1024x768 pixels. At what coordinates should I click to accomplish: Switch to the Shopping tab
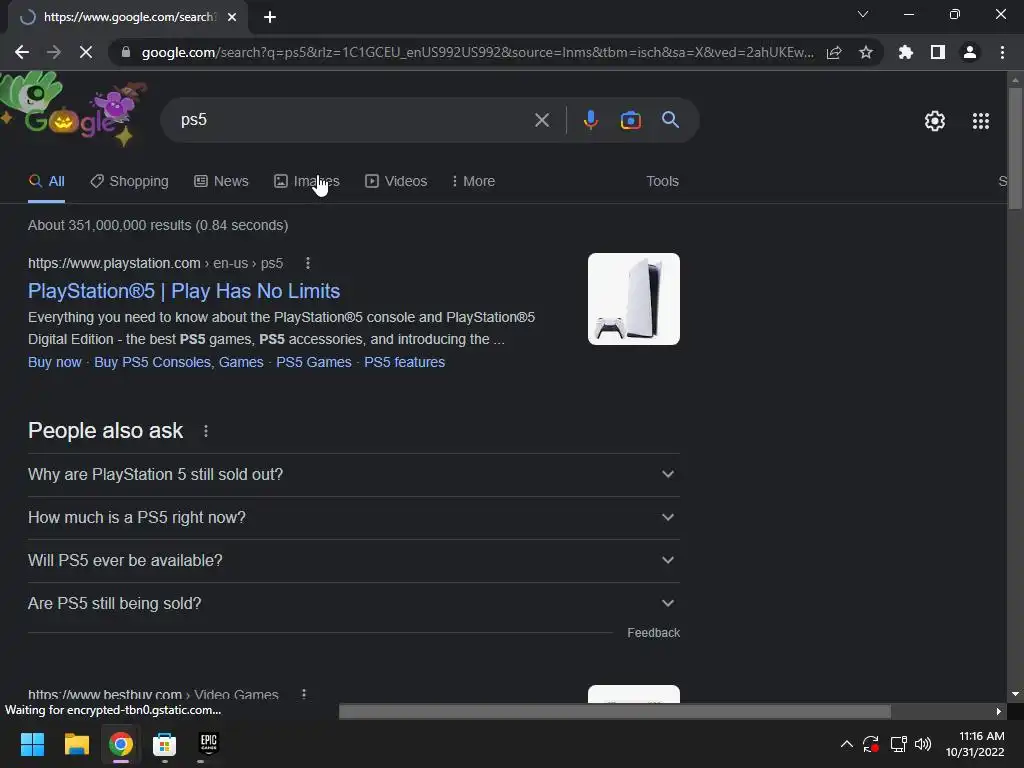(x=129, y=181)
